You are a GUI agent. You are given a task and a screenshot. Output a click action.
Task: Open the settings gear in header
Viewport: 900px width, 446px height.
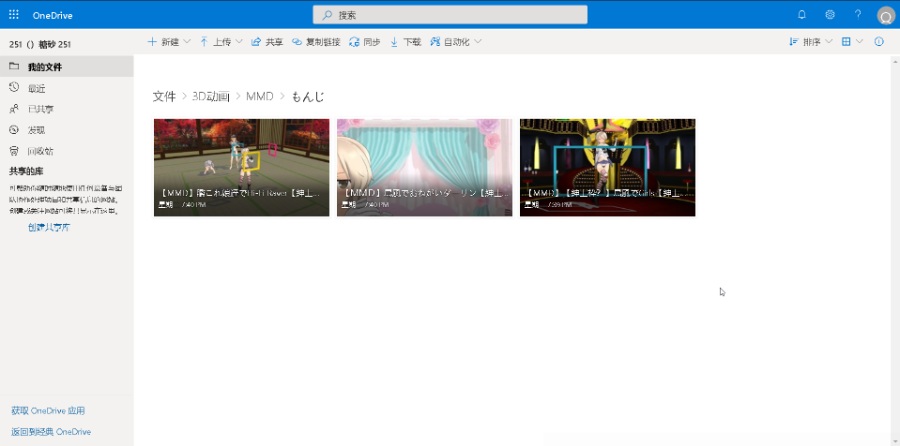829,15
